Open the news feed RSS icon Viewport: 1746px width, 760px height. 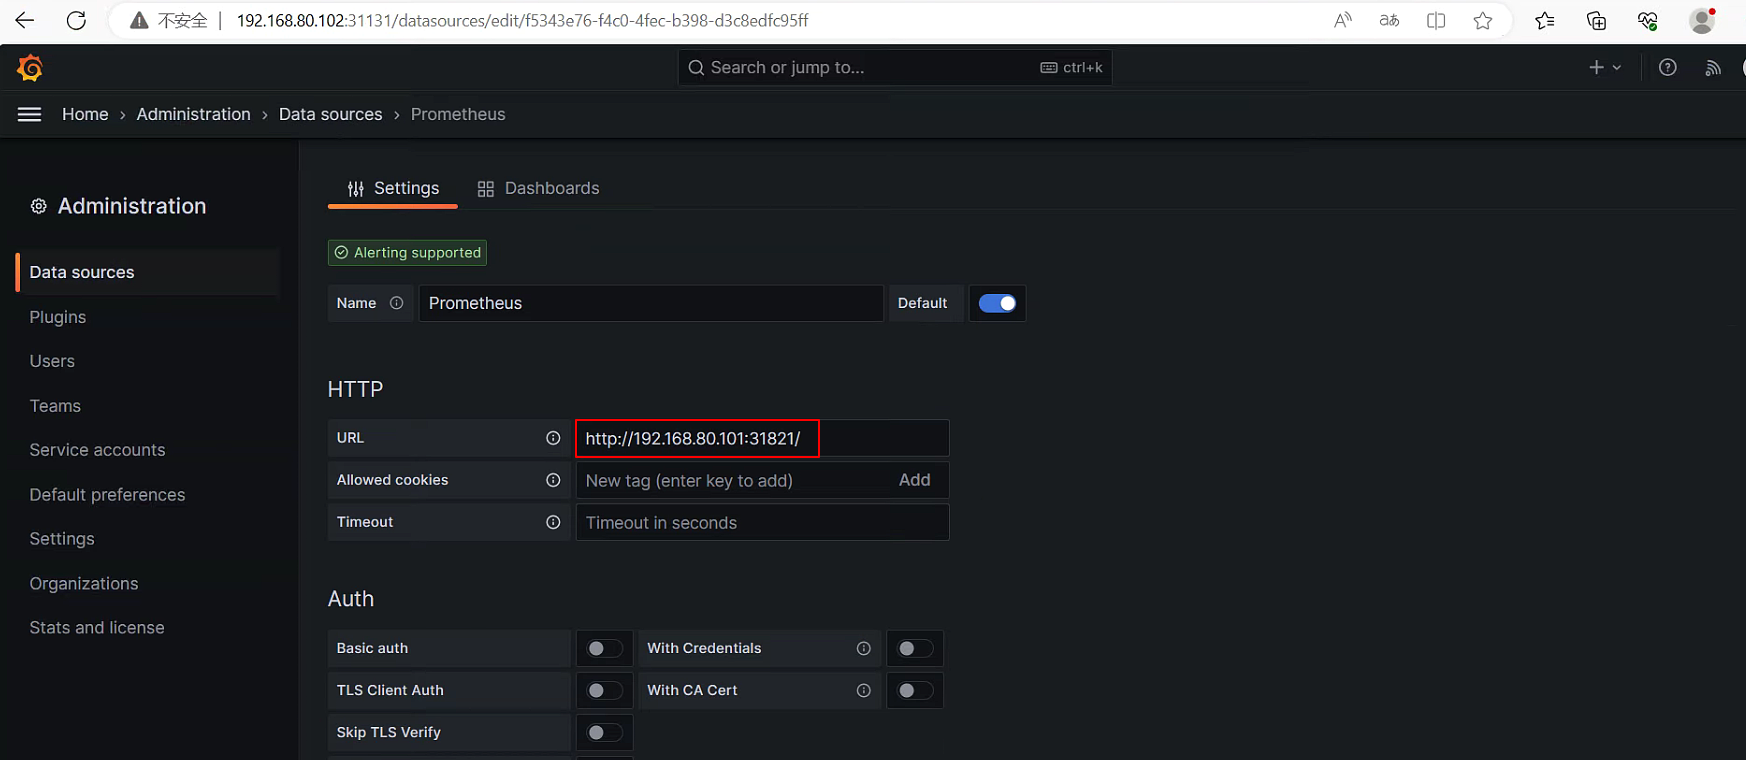(x=1713, y=68)
